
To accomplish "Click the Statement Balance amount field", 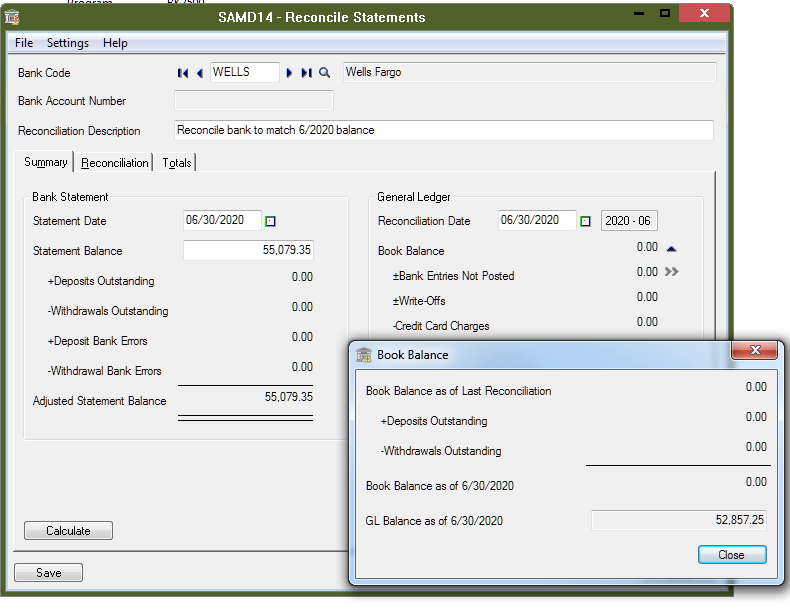I will click(248, 251).
